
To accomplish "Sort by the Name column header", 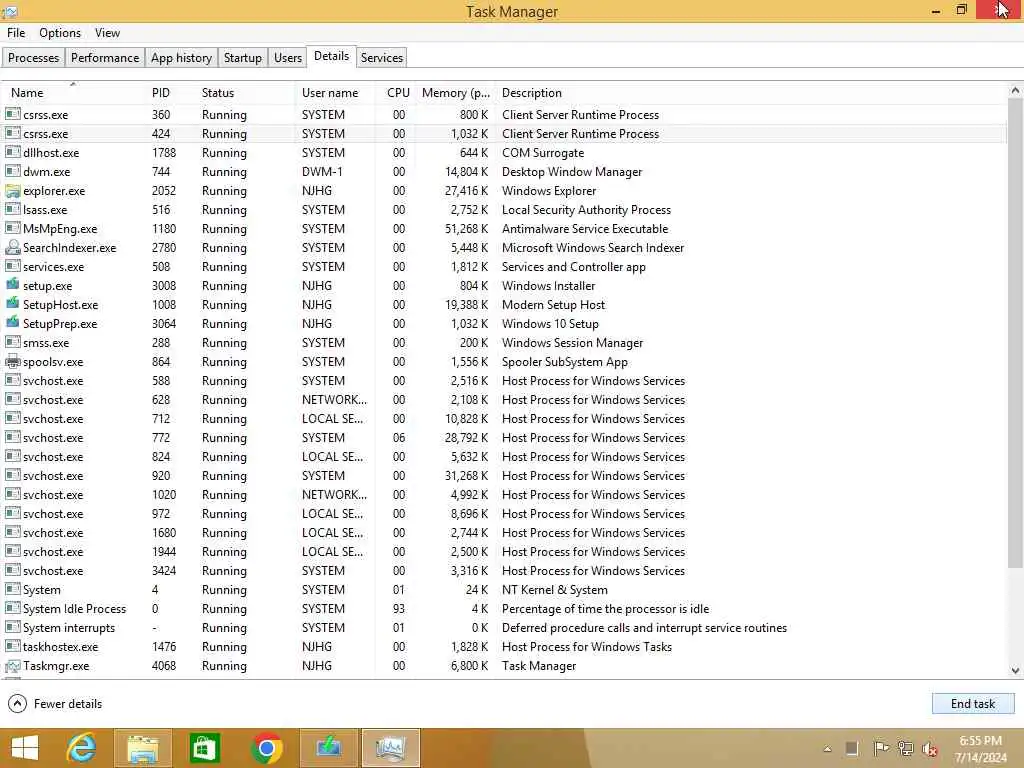I will 73,93.
